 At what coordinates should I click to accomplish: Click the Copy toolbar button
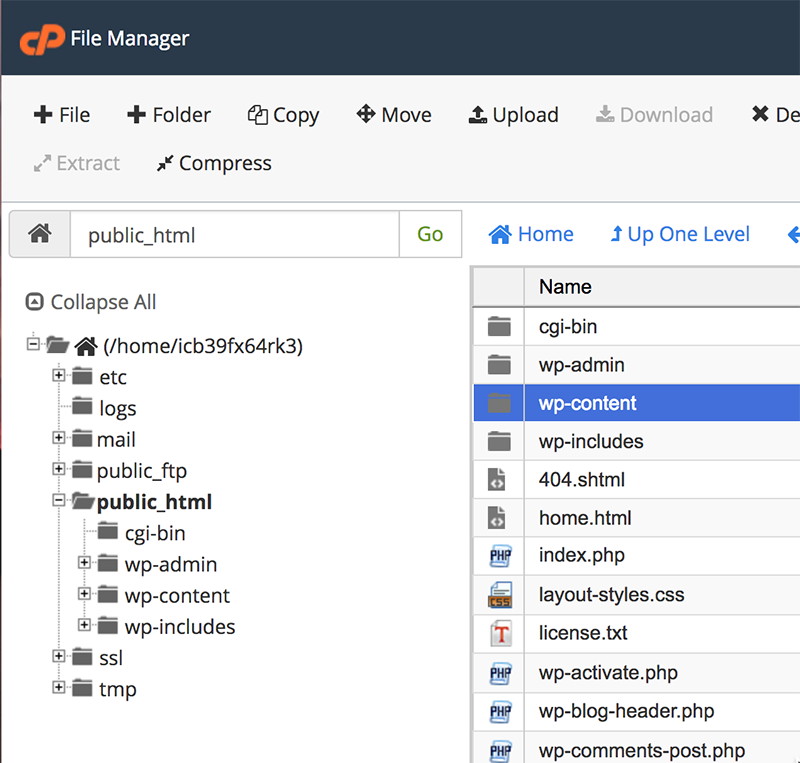click(283, 115)
